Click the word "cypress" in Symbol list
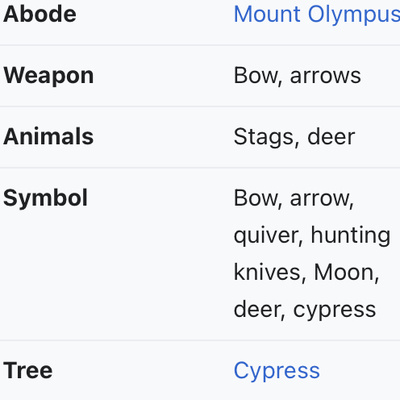Viewport: 400px width, 400px height. click(x=335, y=311)
